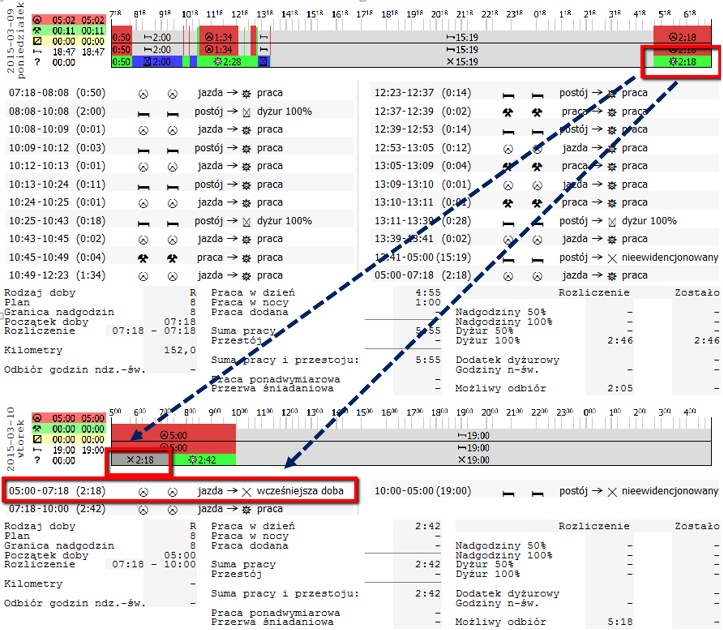The width and height of the screenshot is (723, 630).
Task: Select the 05:00-07:18 wcześniejsza doba row
Action: pos(180,491)
